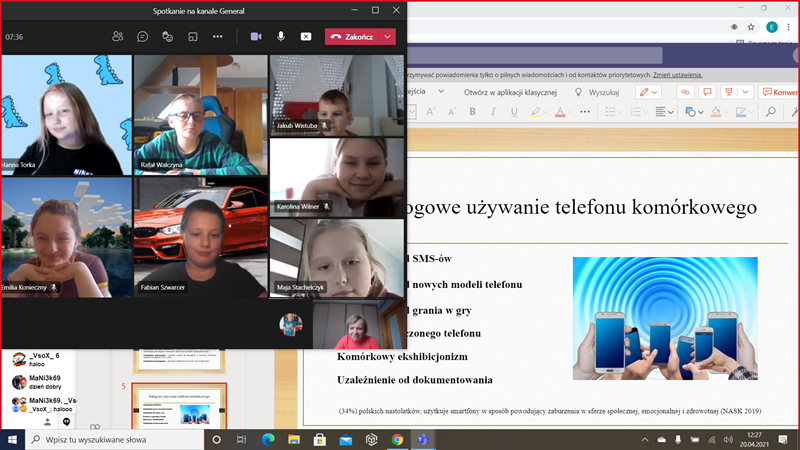End the call with Zakończ button
The width and height of the screenshot is (800, 450).
pyautogui.click(x=351, y=36)
